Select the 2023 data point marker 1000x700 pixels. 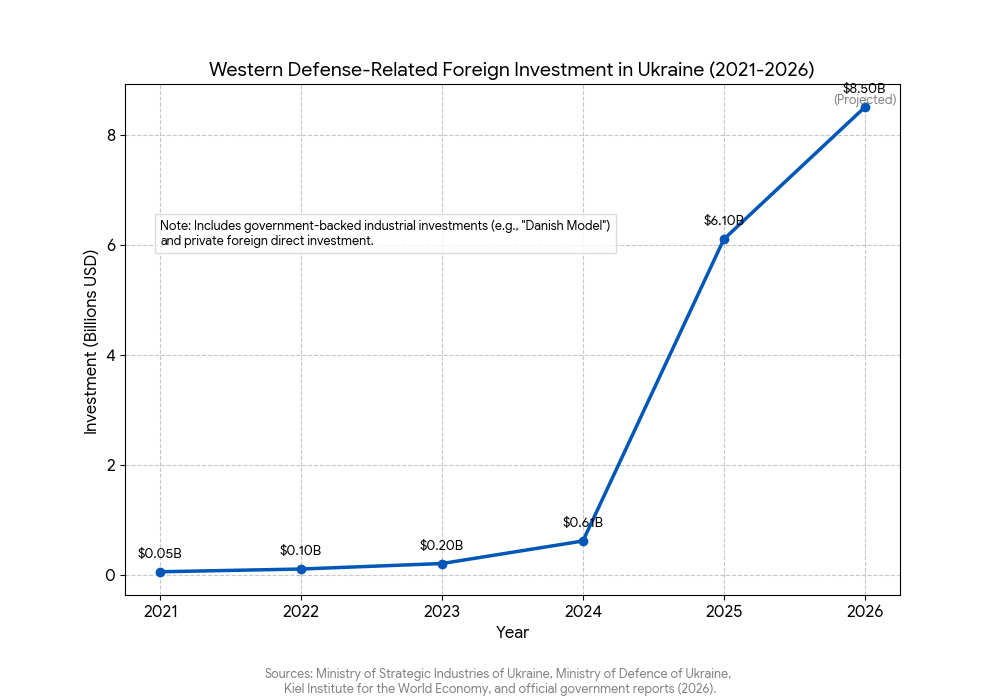coord(442,564)
